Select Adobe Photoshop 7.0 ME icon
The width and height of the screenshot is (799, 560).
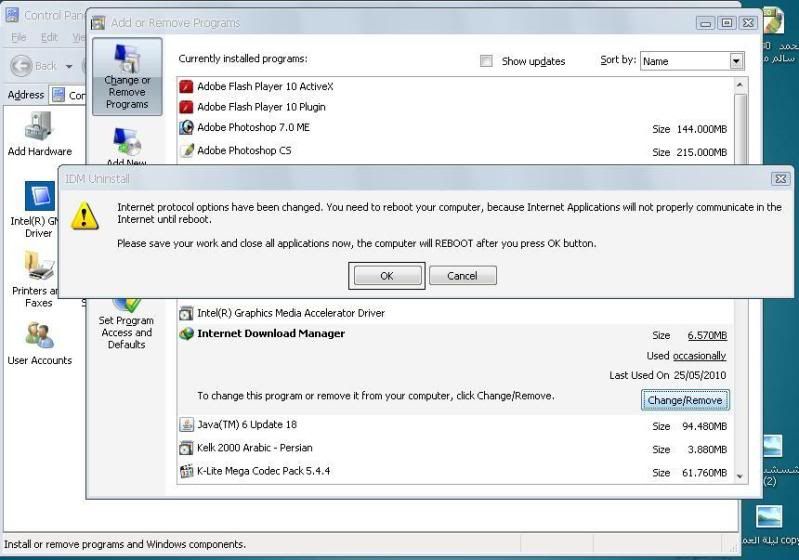(186, 128)
